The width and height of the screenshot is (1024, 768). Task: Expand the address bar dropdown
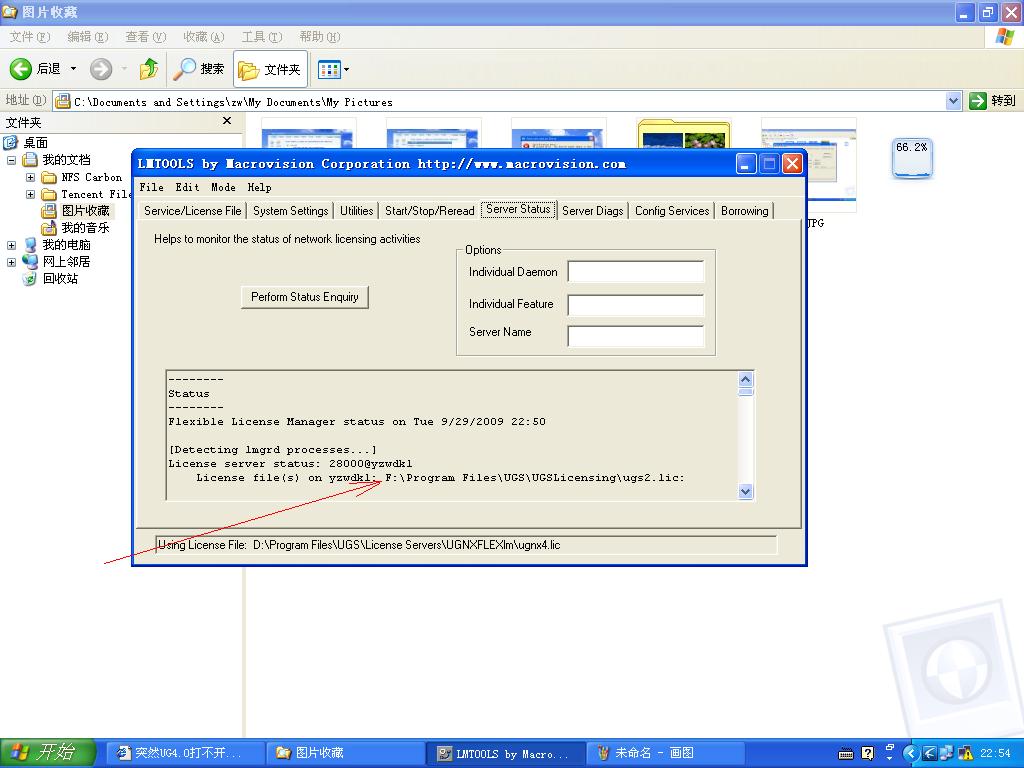click(953, 101)
